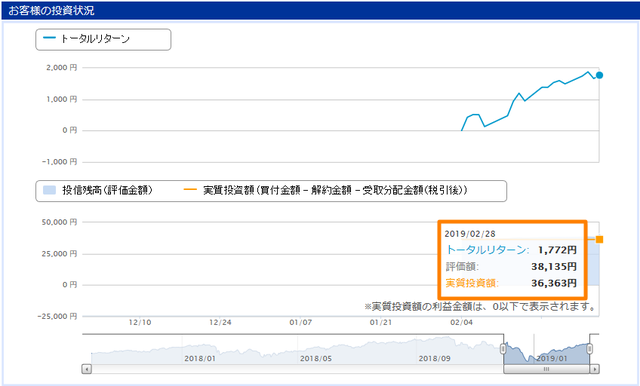Click the 36,363円 実質投資額 value
The image size is (640, 386).
[554, 283]
